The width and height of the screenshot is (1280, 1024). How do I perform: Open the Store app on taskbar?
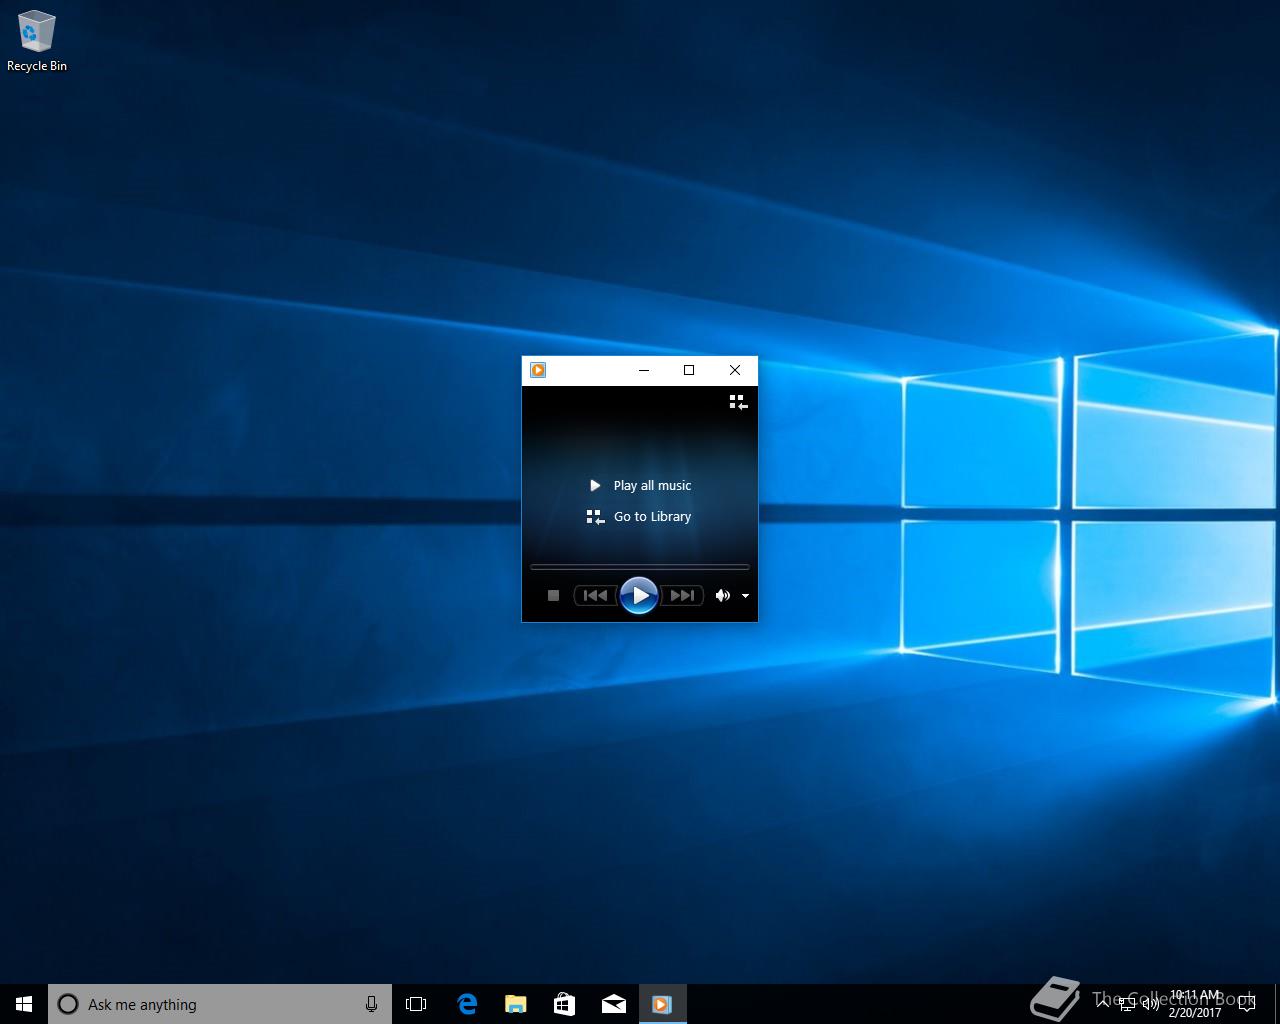click(x=564, y=1004)
